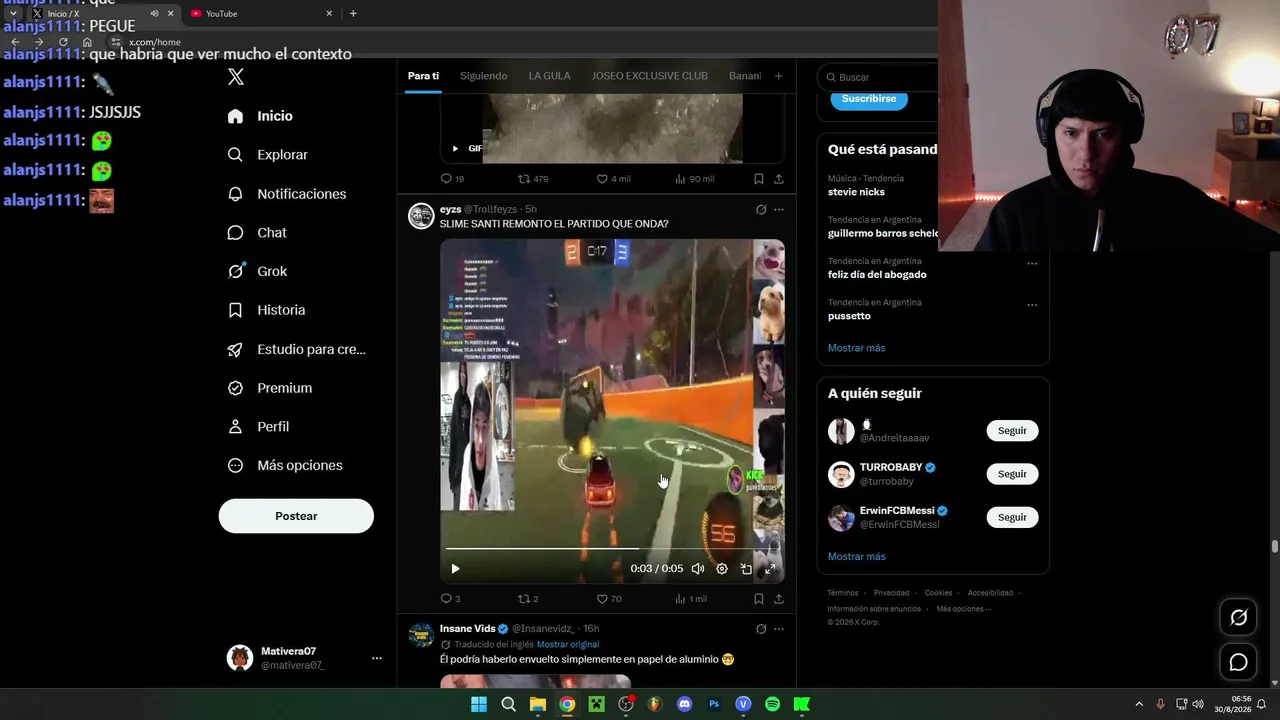The height and width of the screenshot is (720, 1280).
Task: Follow ErwinFCBMessi
Action: [1012, 517]
